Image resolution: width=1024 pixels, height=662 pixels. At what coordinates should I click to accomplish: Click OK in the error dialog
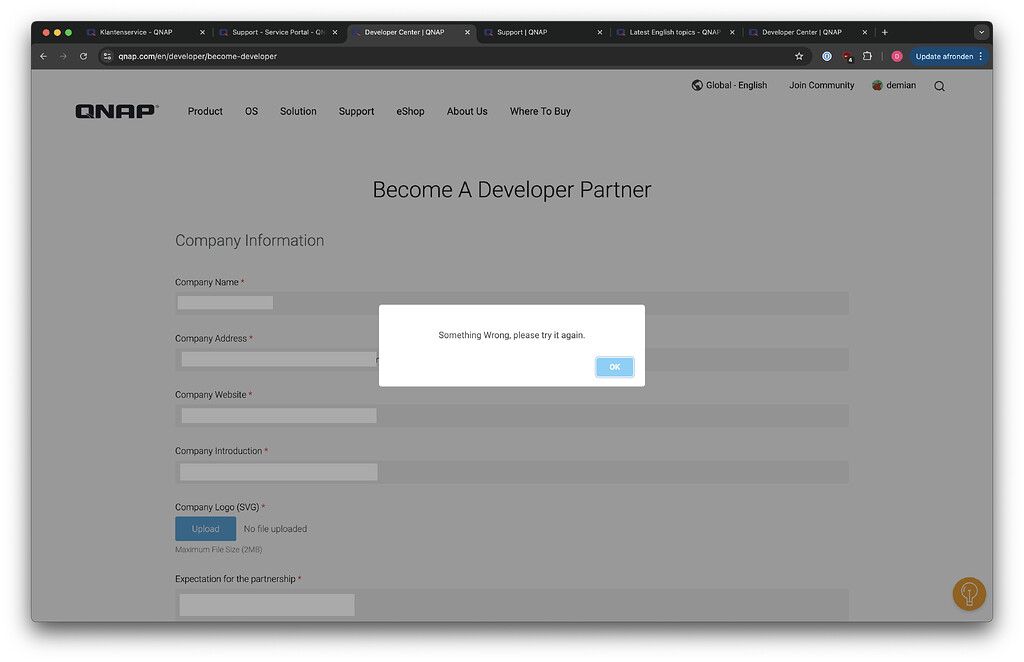(x=614, y=367)
